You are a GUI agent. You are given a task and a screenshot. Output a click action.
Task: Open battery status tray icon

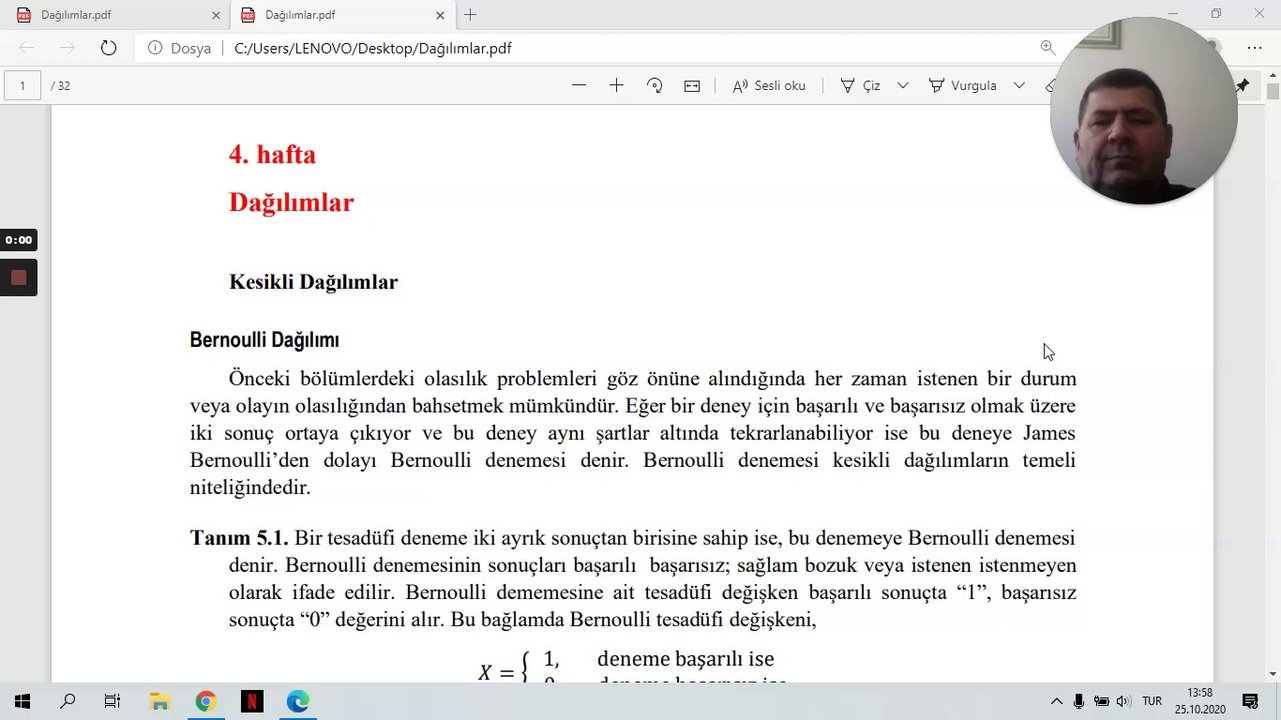[1101, 702]
